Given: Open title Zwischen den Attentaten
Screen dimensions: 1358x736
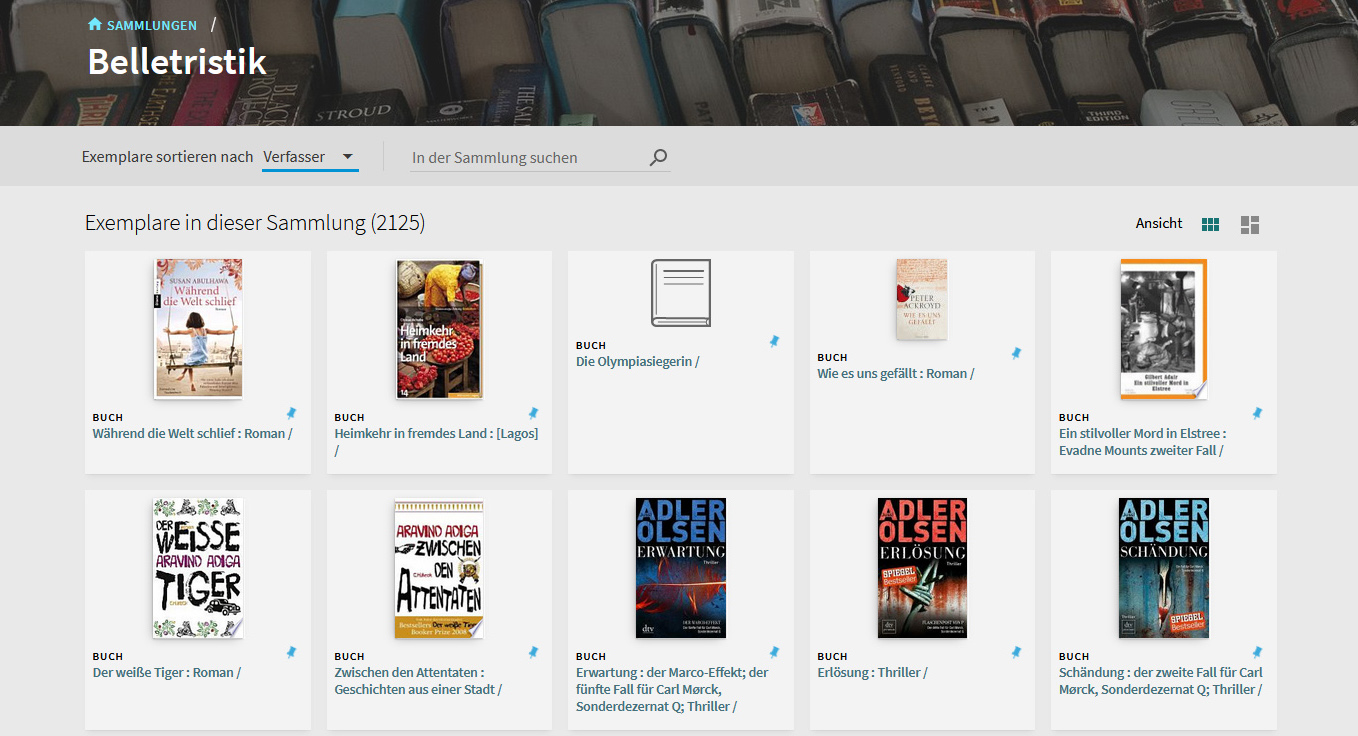Looking at the screenshot, I should [x=418, y=681].
